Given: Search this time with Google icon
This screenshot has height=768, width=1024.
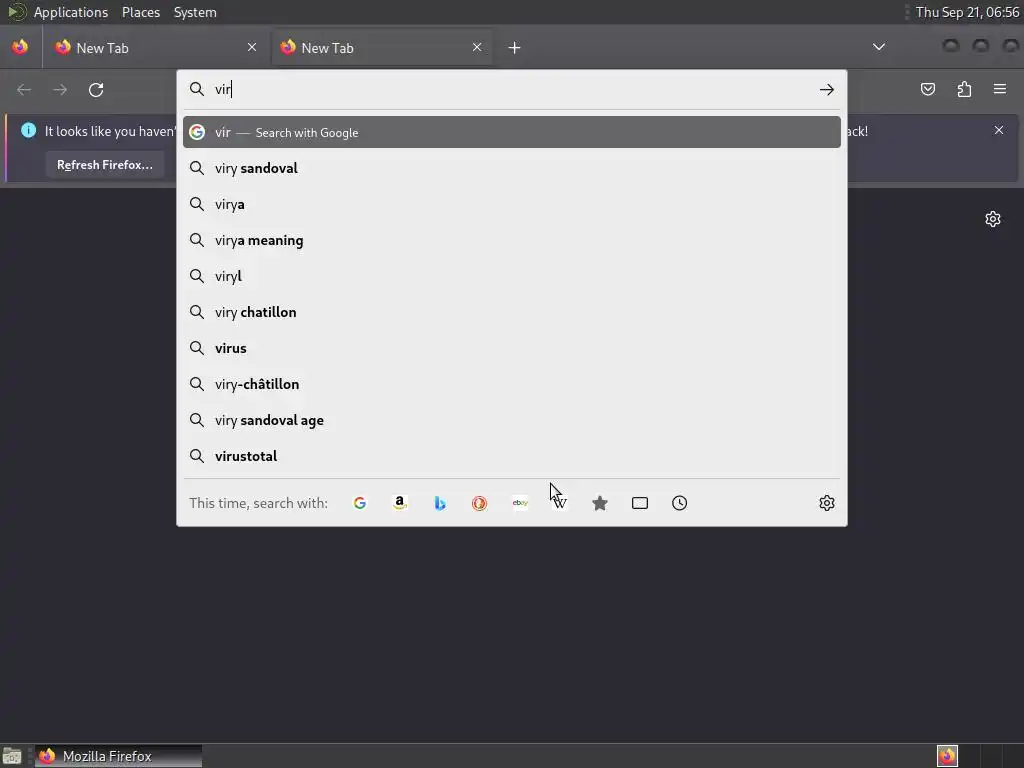Looking at the screenshot, I should (360, 503).
